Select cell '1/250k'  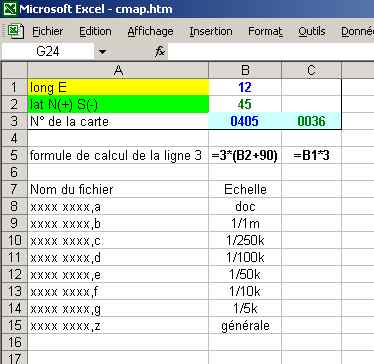245,240
